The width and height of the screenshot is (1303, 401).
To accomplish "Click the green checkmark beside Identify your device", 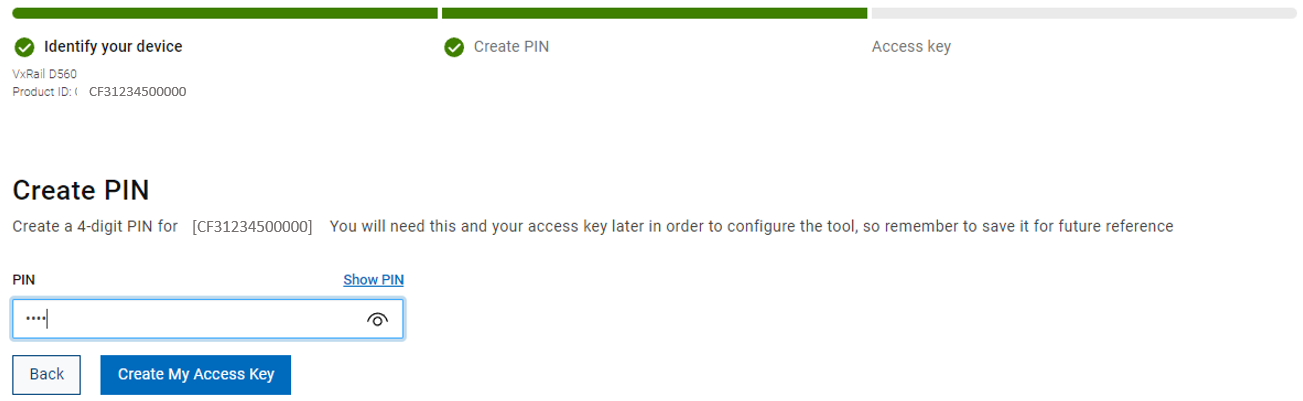I will coord(24,47).
